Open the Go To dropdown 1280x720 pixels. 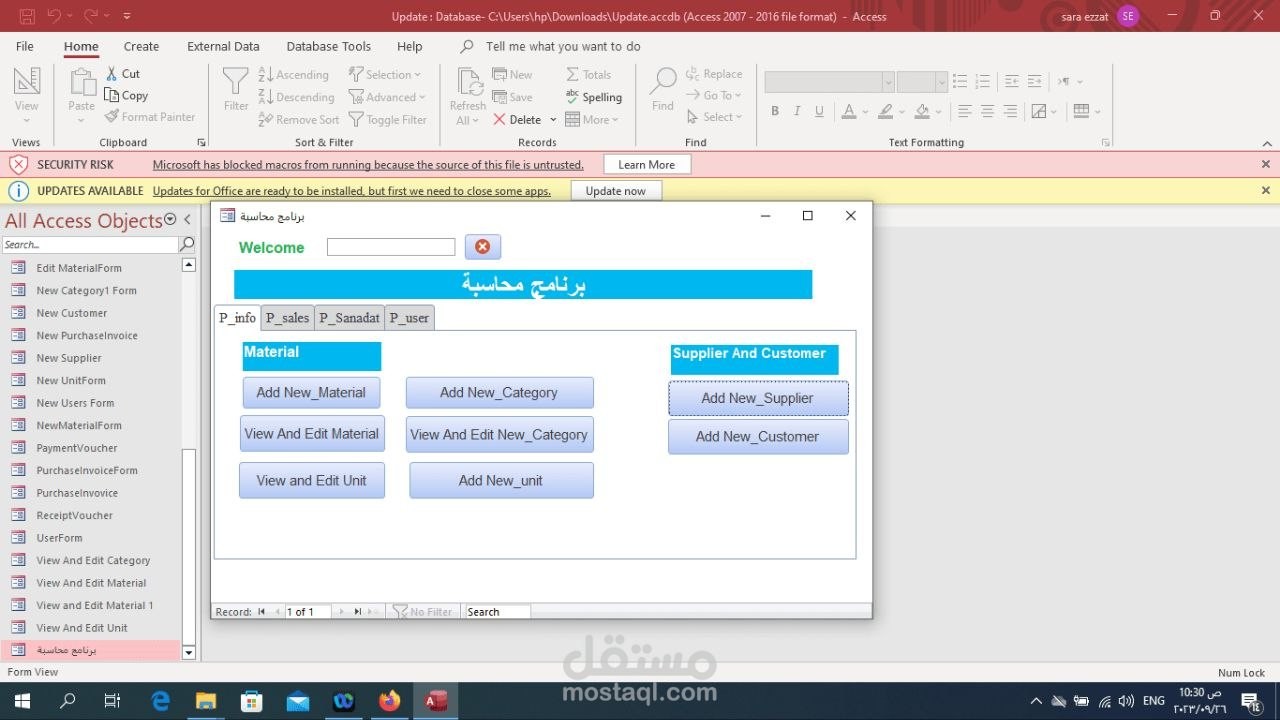(x=714, y=95)
